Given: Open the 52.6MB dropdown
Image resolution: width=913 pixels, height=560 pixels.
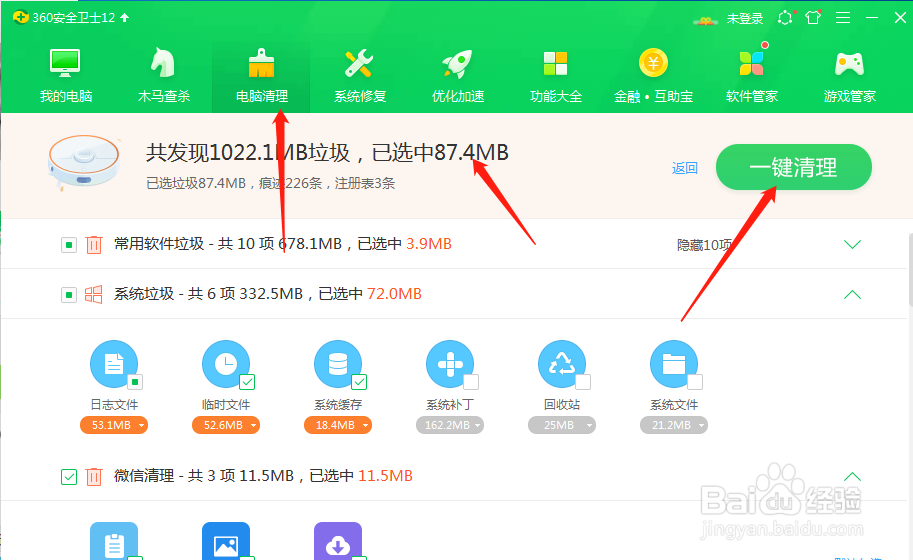Looking at the screenshot, I should [225, 426].
